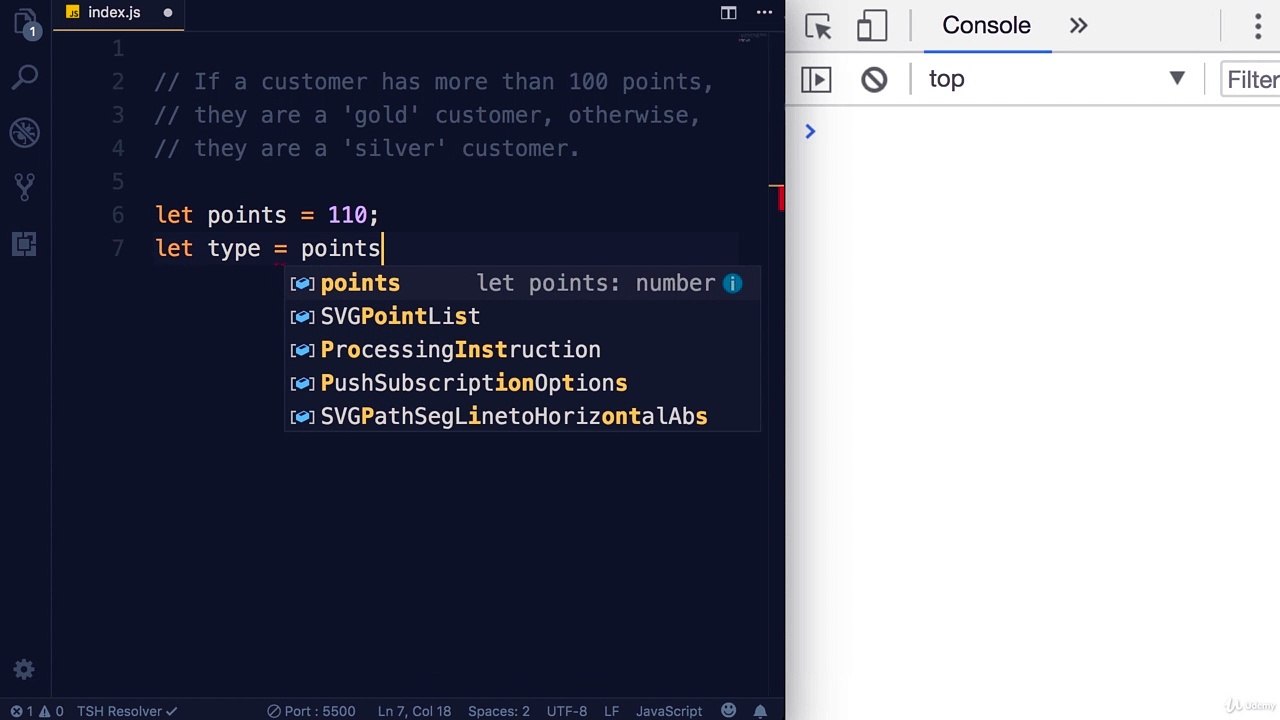The width and height of the screenshot is (1280, 720).
Task: Click the console Filter input field
Action: point(1251,80)
